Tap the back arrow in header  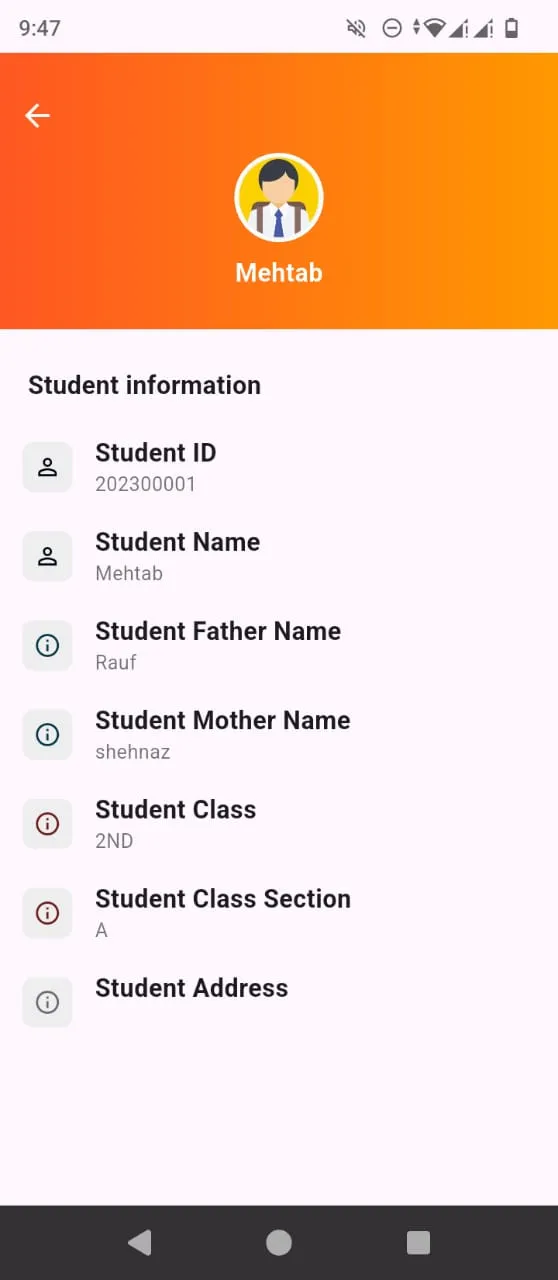(x=37, y=116)
